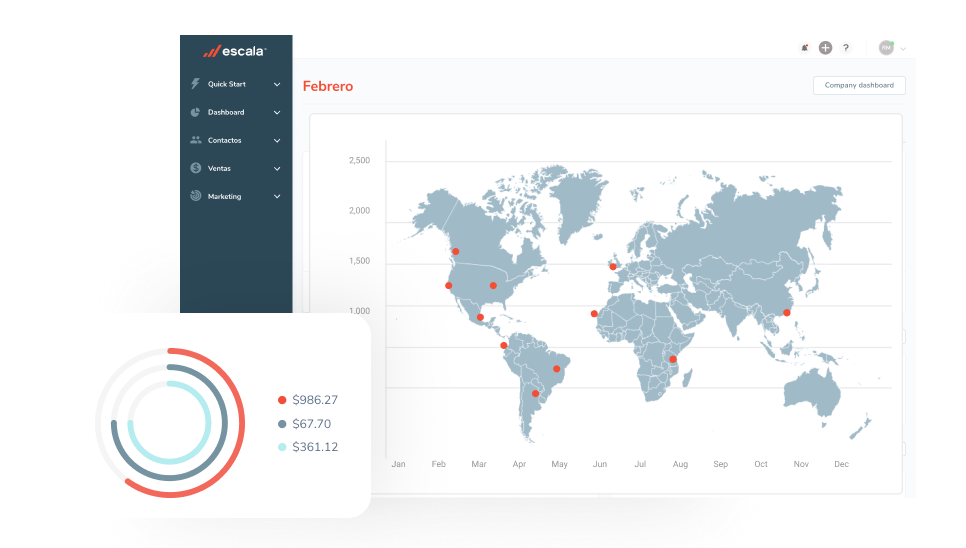Select the $986.27 legend value
Image resolution: width=966 pixels, height=548 pixels.
(x=315, y=400)
